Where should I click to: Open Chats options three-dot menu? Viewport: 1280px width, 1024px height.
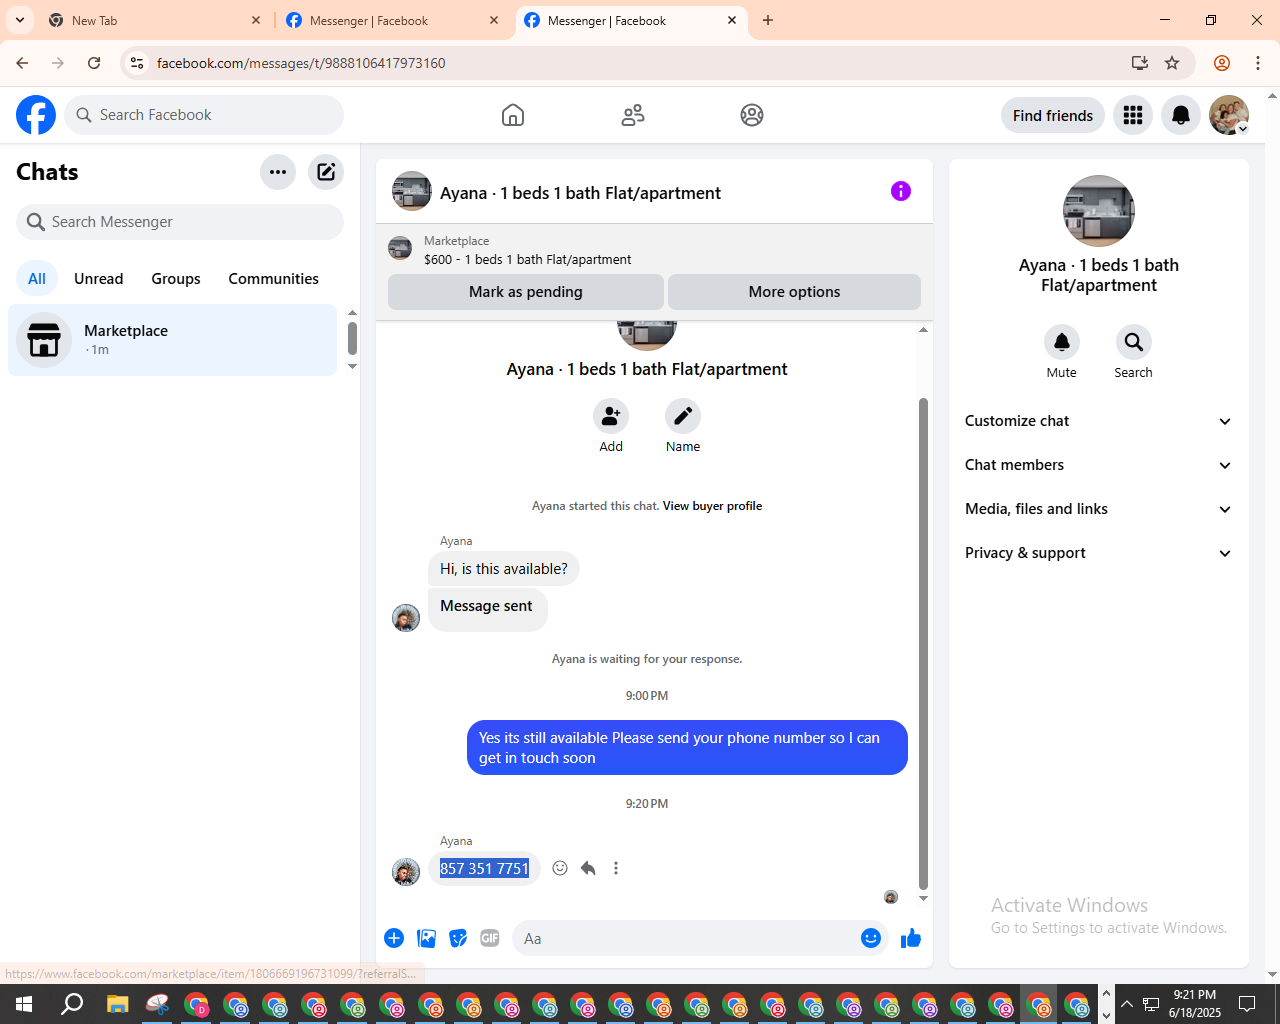pos(278,172)
